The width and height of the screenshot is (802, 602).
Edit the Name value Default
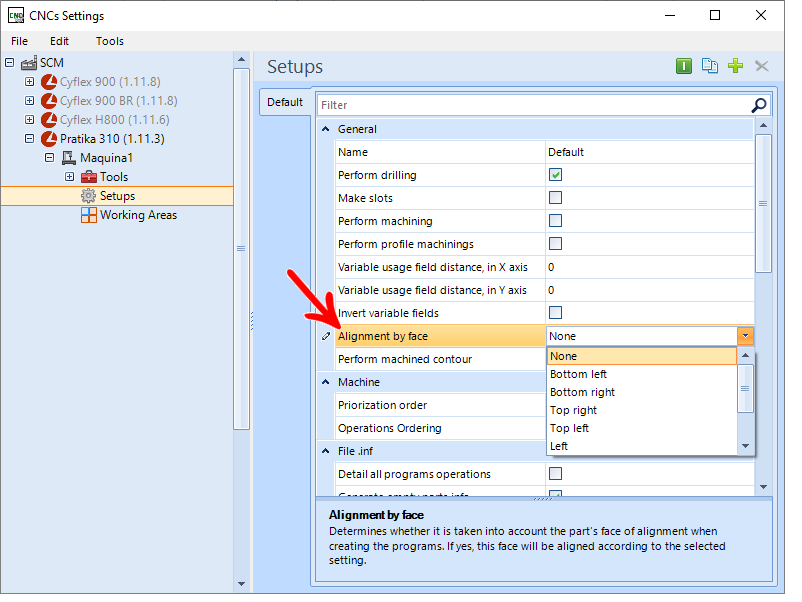[x=649, y=152]
